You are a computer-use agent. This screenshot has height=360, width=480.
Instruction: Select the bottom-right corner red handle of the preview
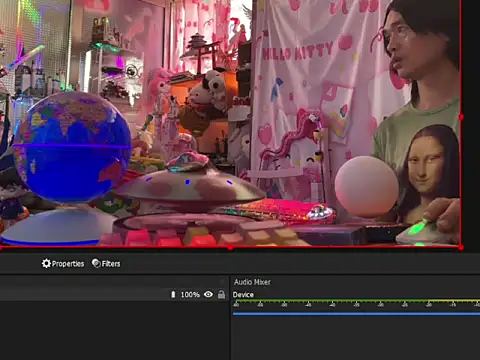[461, 247]
